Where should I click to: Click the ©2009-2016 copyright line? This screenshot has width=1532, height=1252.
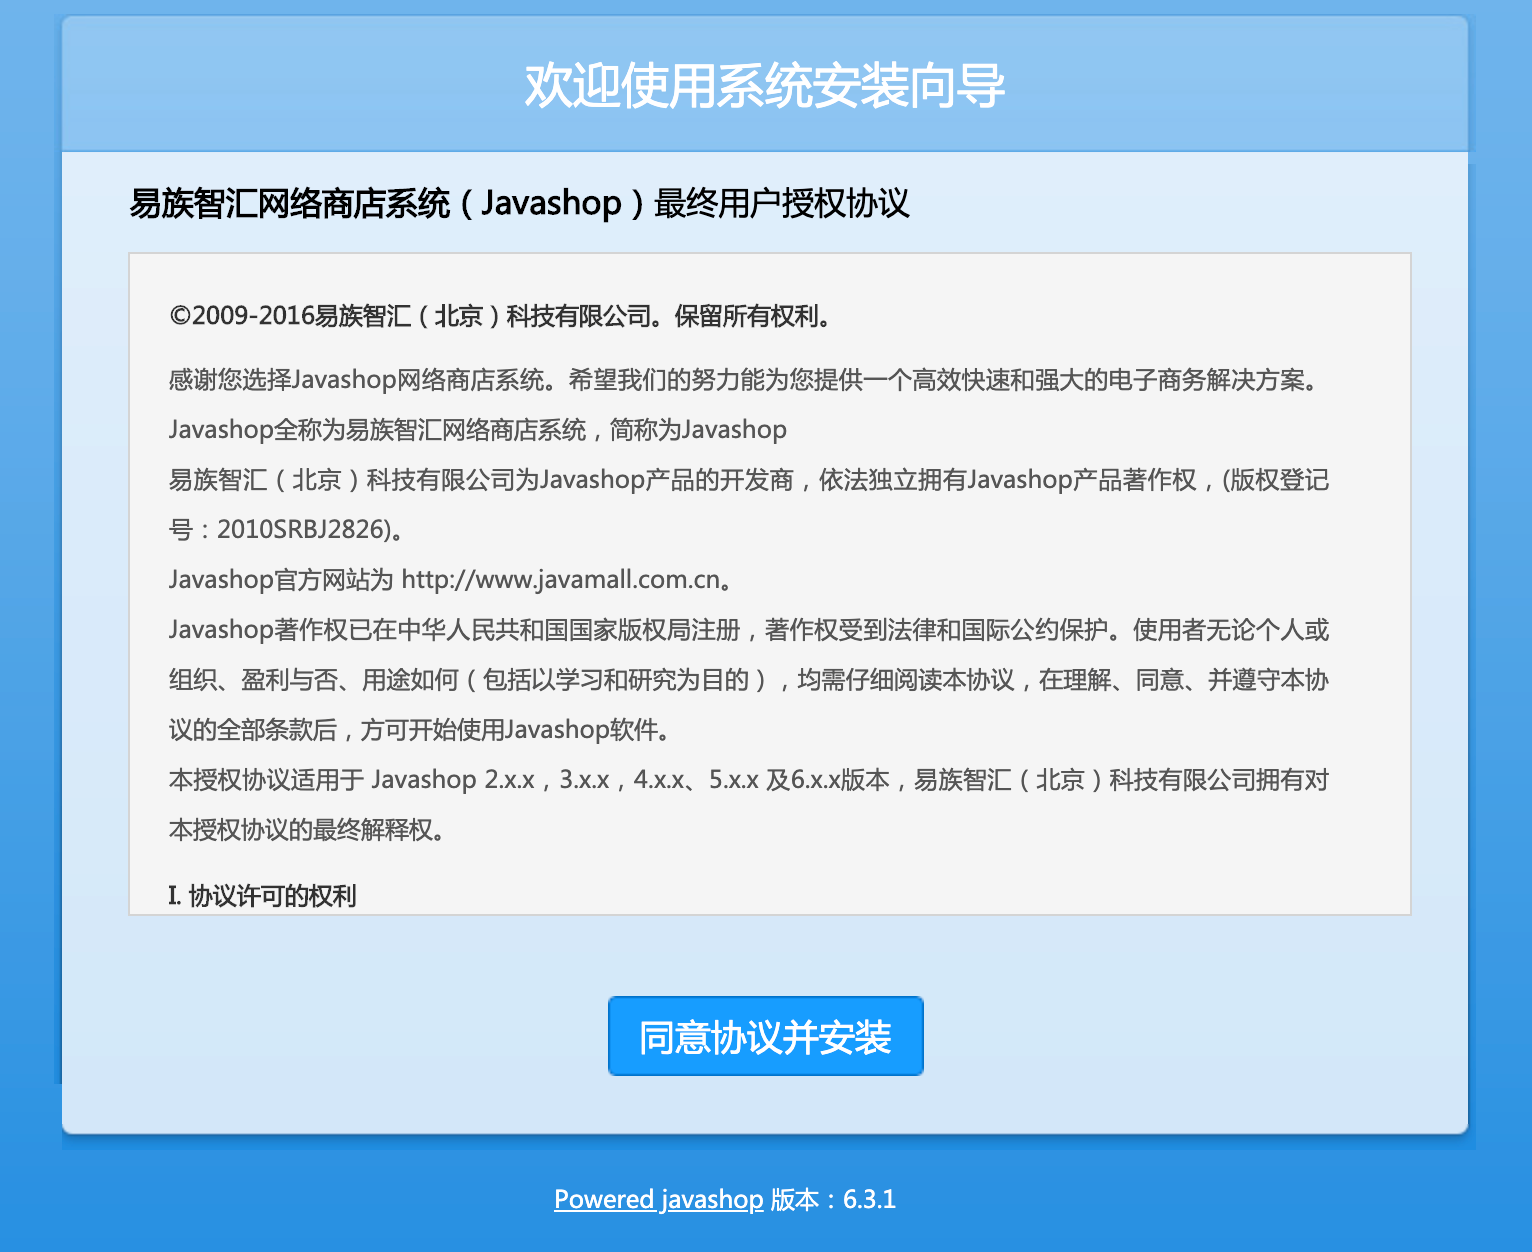pyautogui.click(x=502, y=316)
